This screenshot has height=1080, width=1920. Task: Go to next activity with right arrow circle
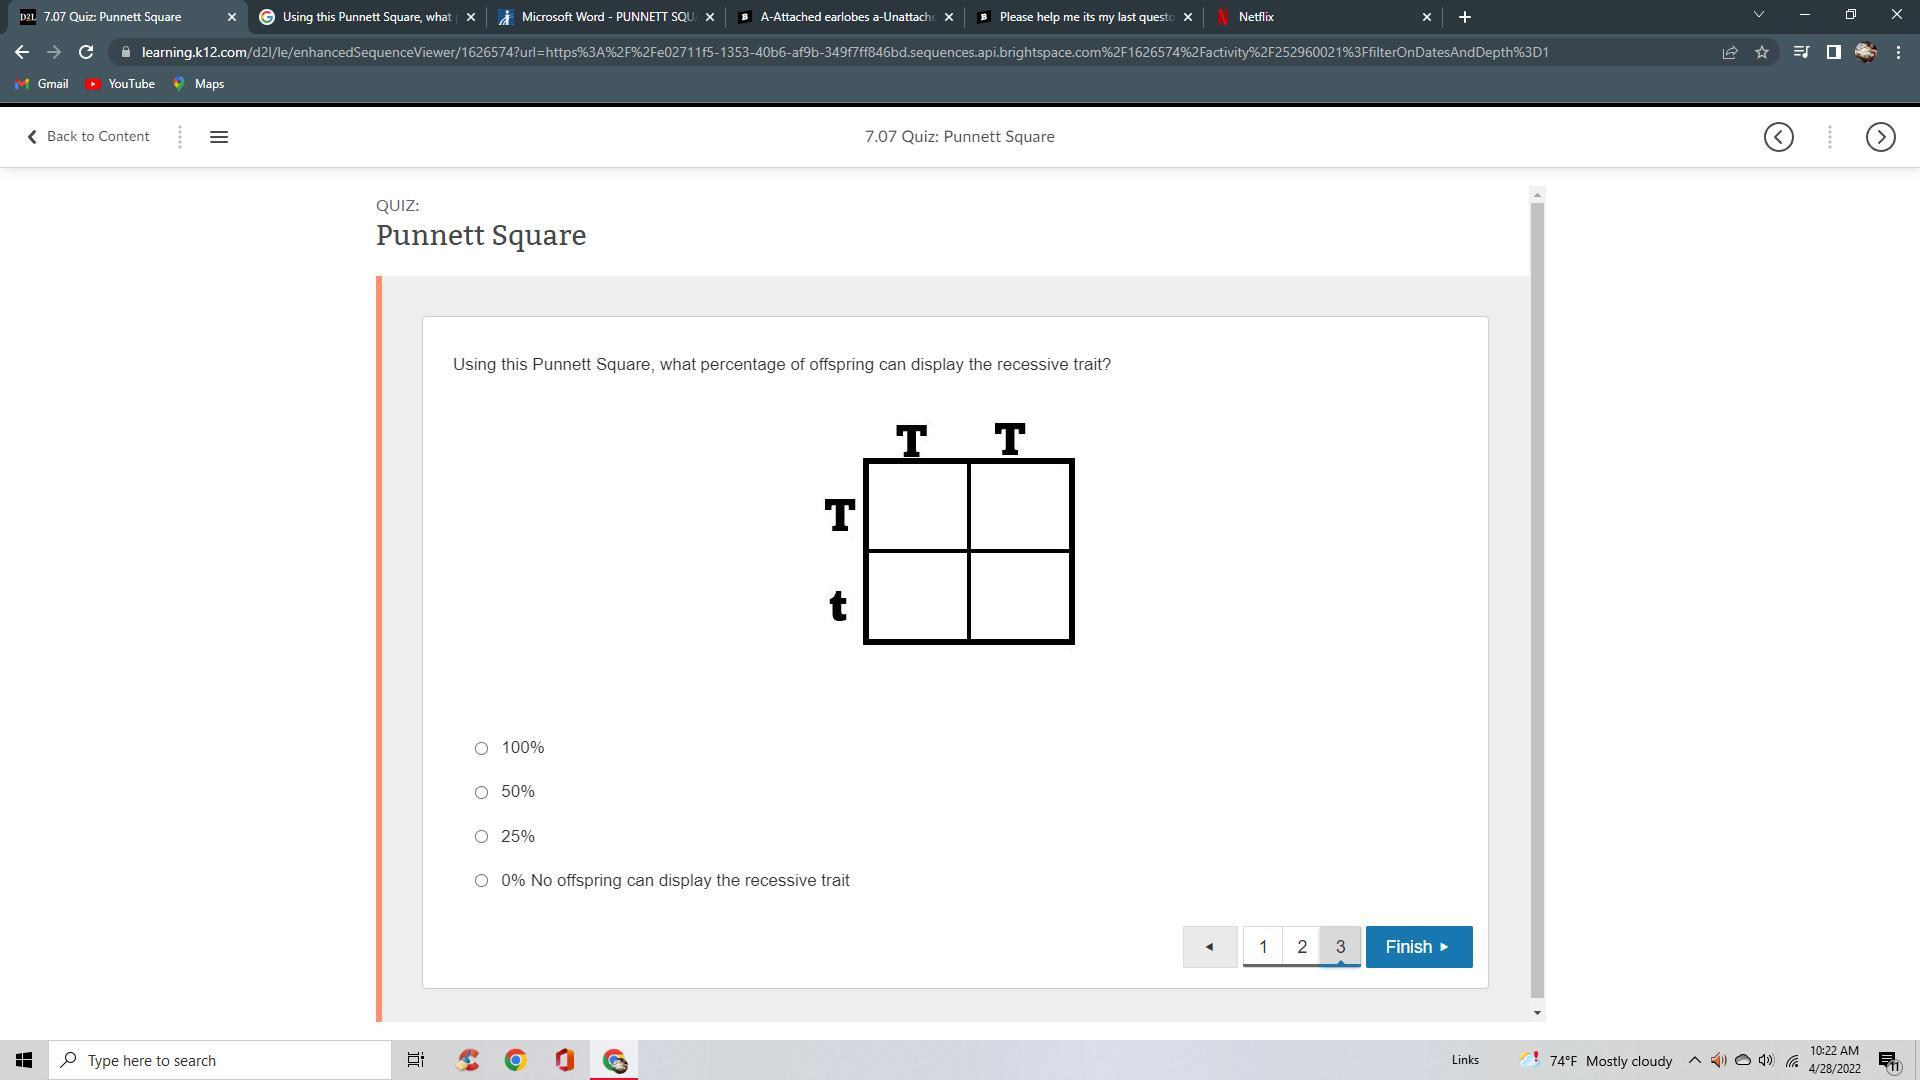point(1880,137)
